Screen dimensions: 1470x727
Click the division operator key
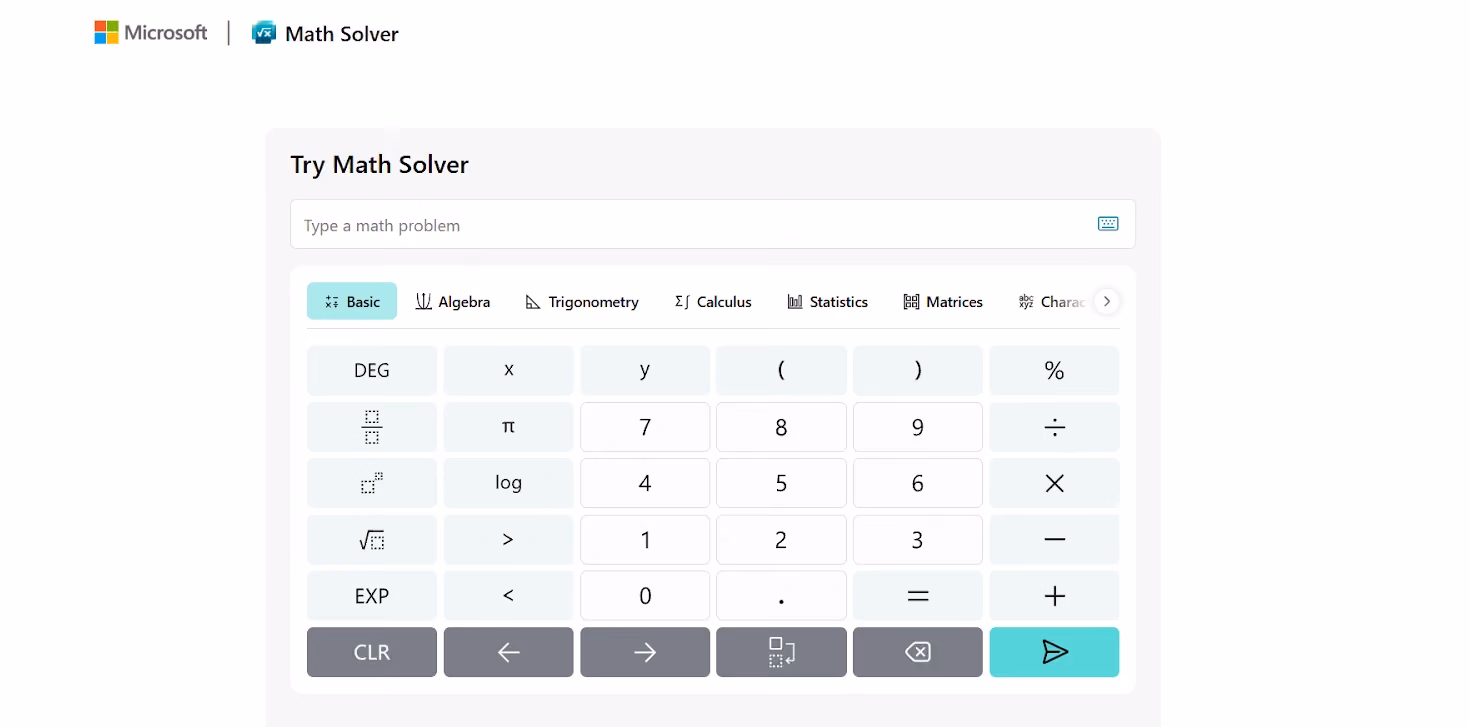point(1054,427)
